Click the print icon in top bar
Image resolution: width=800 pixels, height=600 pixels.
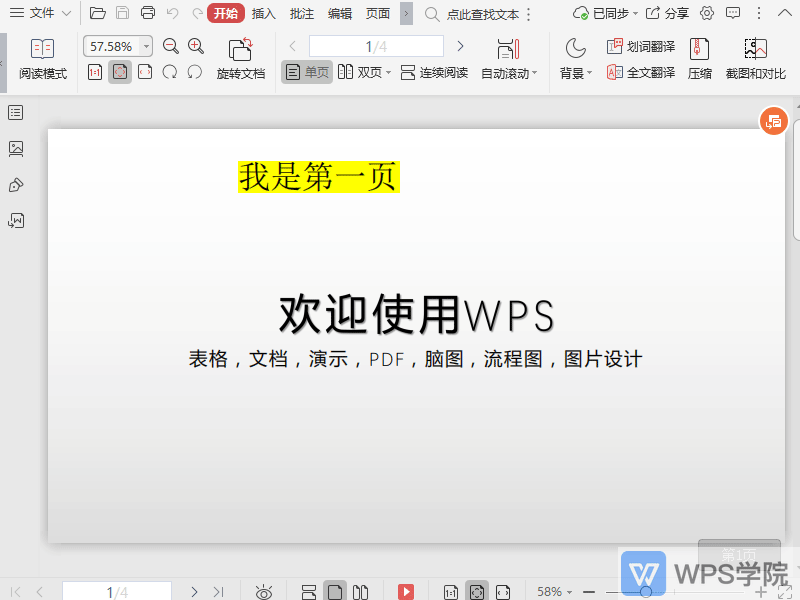point(148,13)
